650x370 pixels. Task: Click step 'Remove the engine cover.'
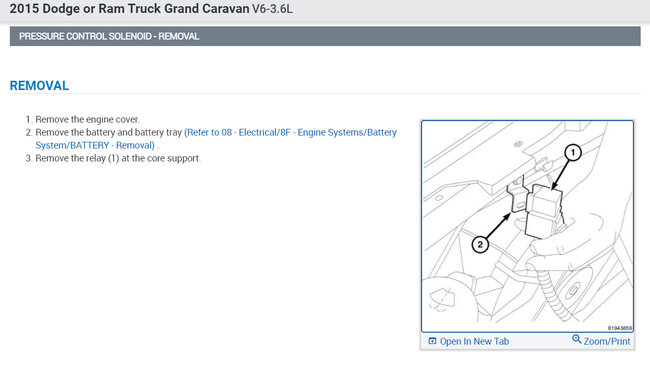click(x=87, y=119)
